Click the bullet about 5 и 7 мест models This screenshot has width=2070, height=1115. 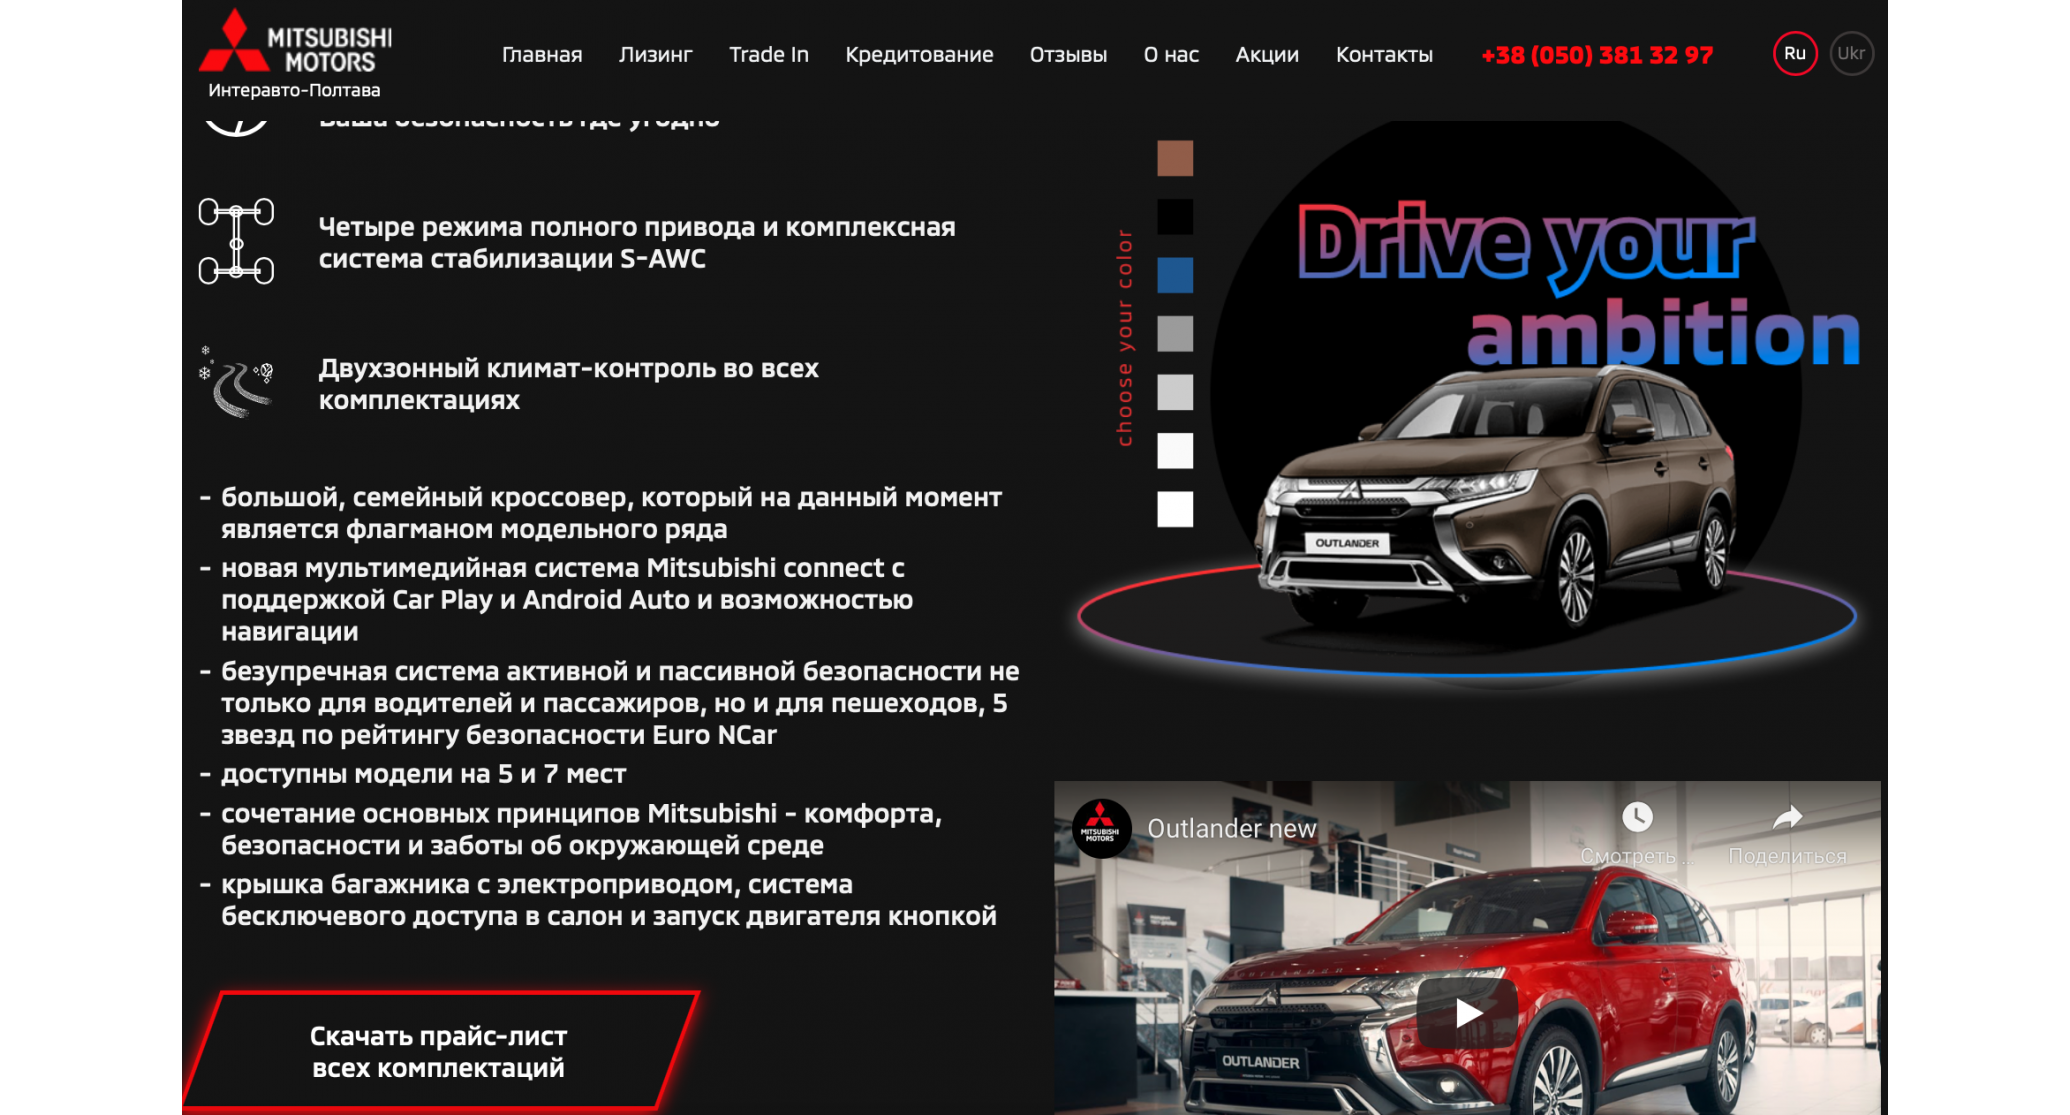[423, 774]
